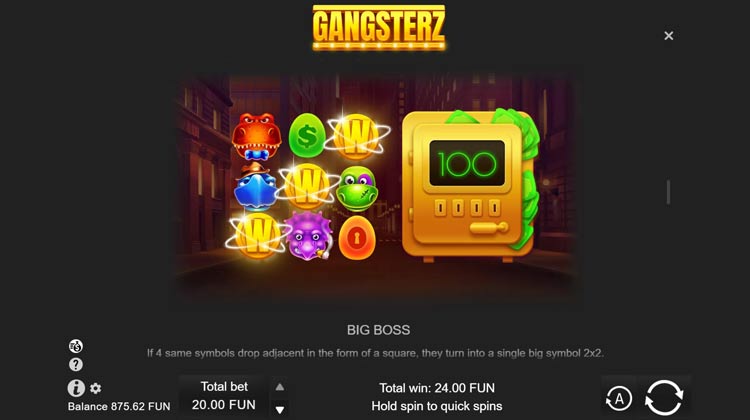Open the info i icon

[x=76, y=388]
